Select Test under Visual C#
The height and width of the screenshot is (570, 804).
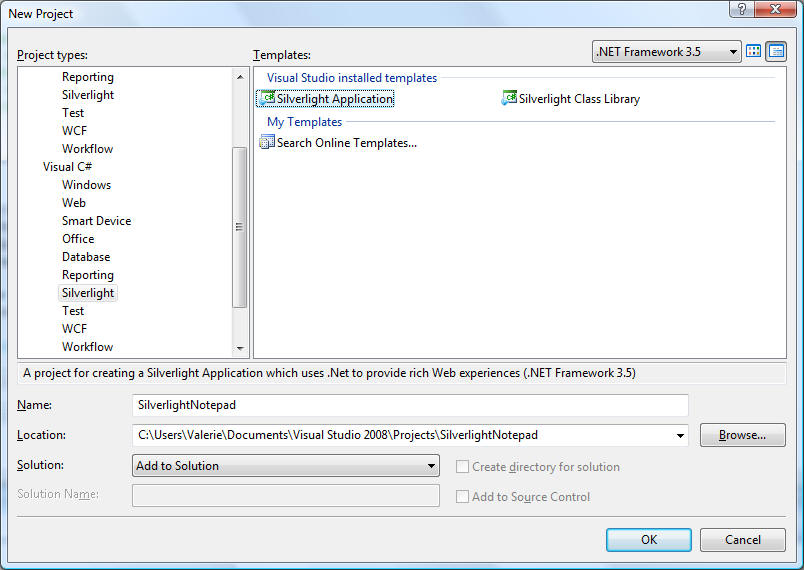(x=73, y=311)
